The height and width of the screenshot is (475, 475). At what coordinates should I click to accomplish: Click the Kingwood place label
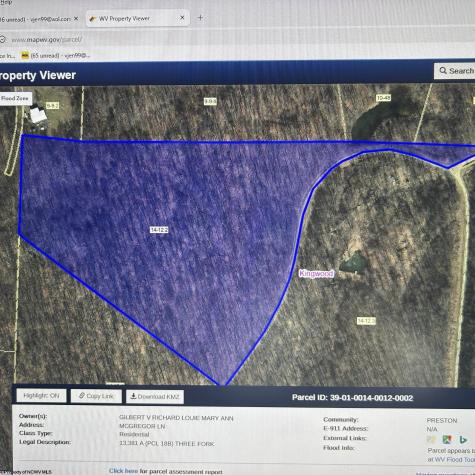click(316, 273)
